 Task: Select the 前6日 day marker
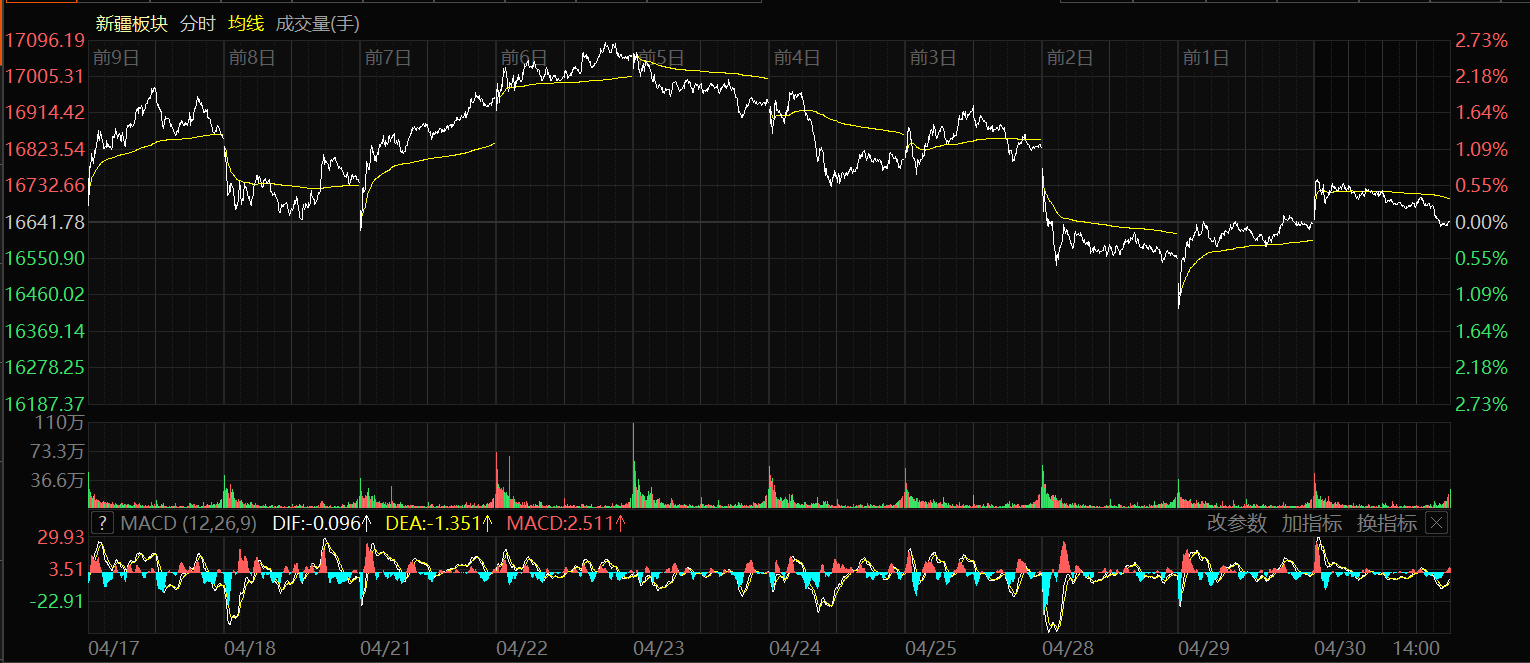click(x=524, y=58)
